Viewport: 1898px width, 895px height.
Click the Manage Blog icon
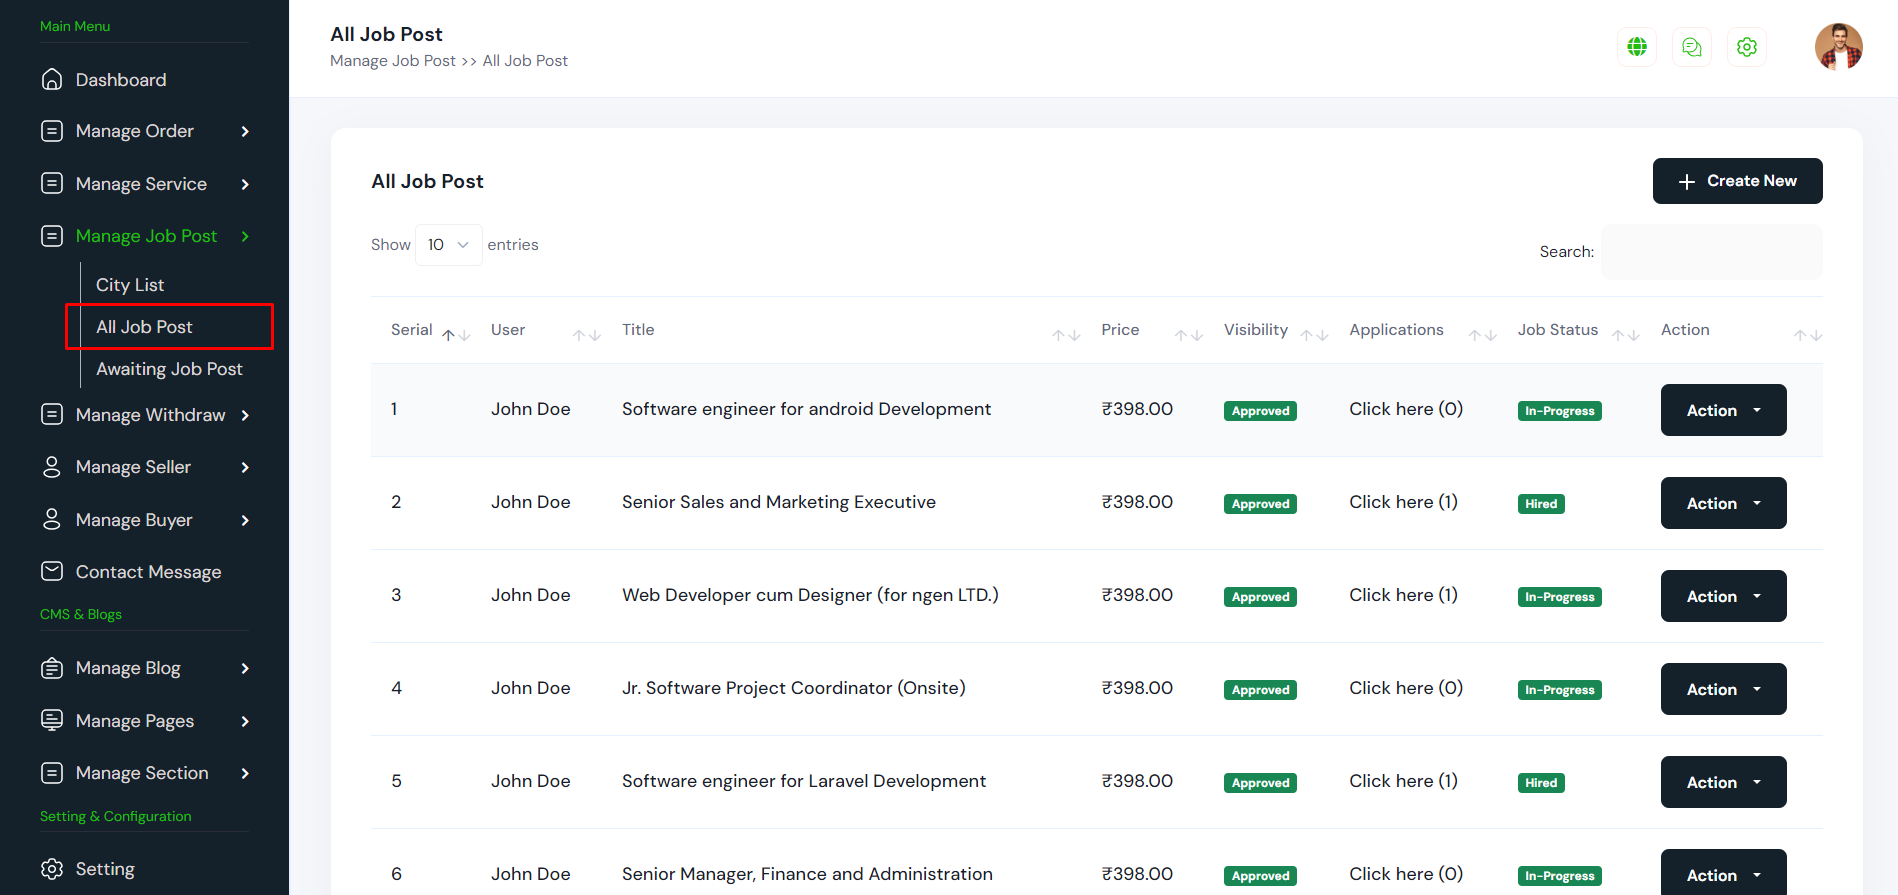pos(52,668)
